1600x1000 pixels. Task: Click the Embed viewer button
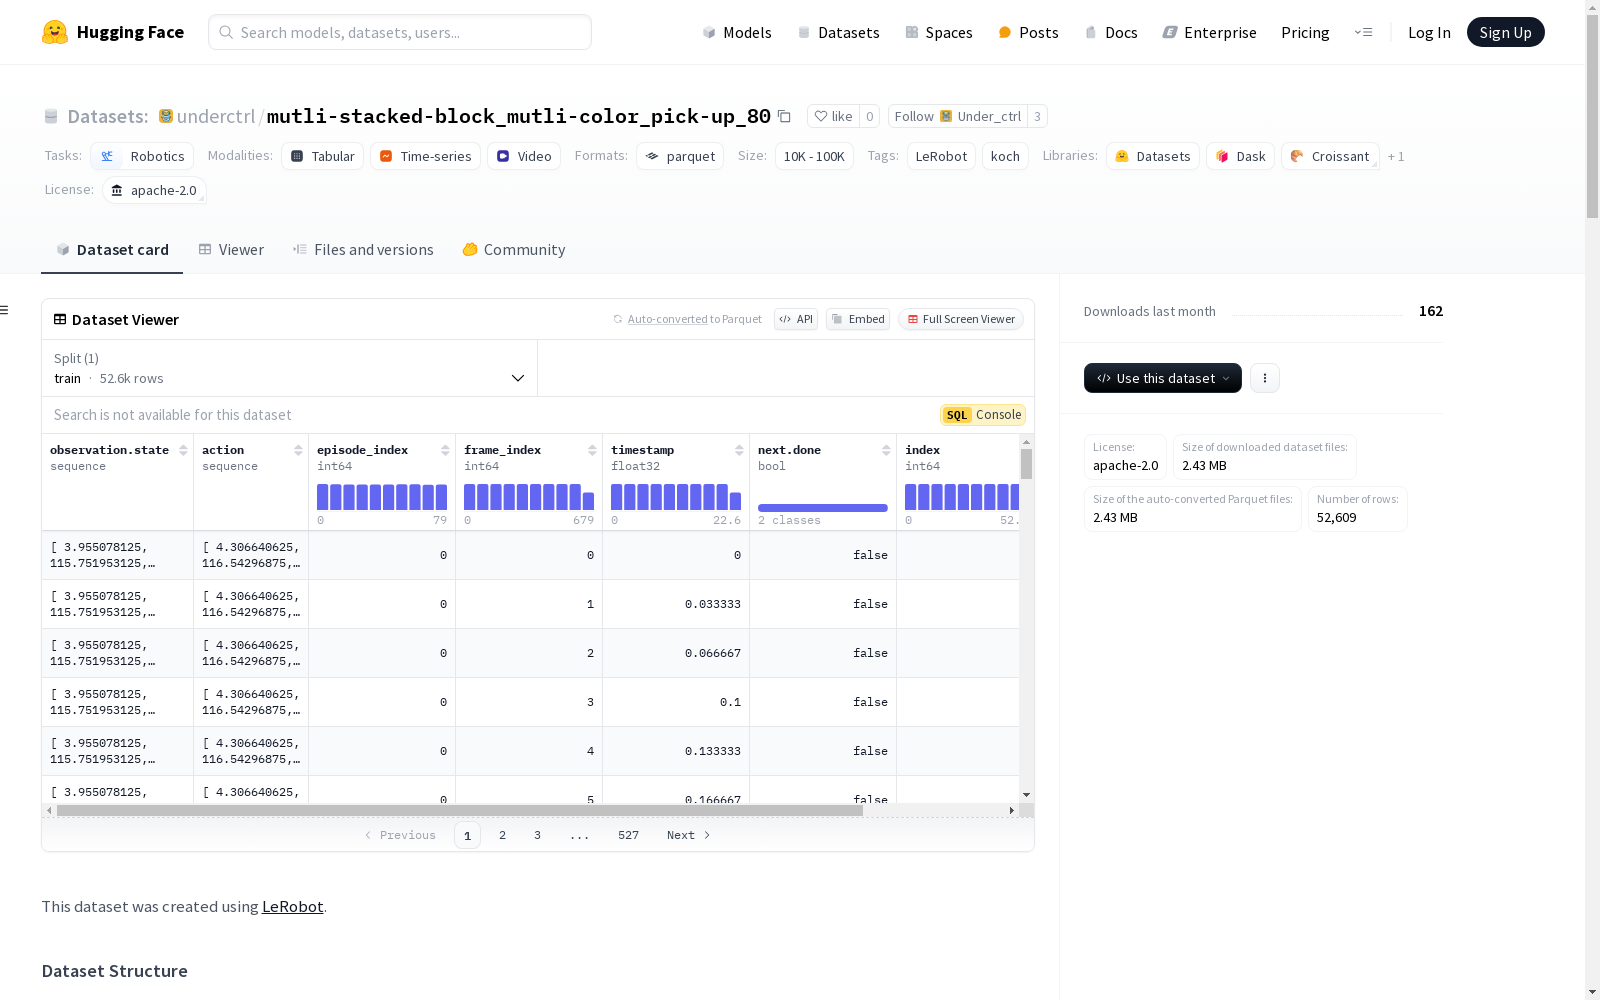(858, 319)
